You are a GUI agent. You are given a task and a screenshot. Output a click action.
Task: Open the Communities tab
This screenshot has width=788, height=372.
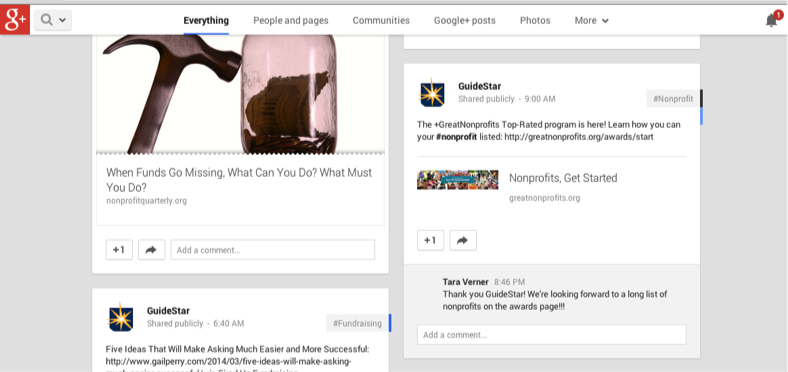tap(381, 21)
